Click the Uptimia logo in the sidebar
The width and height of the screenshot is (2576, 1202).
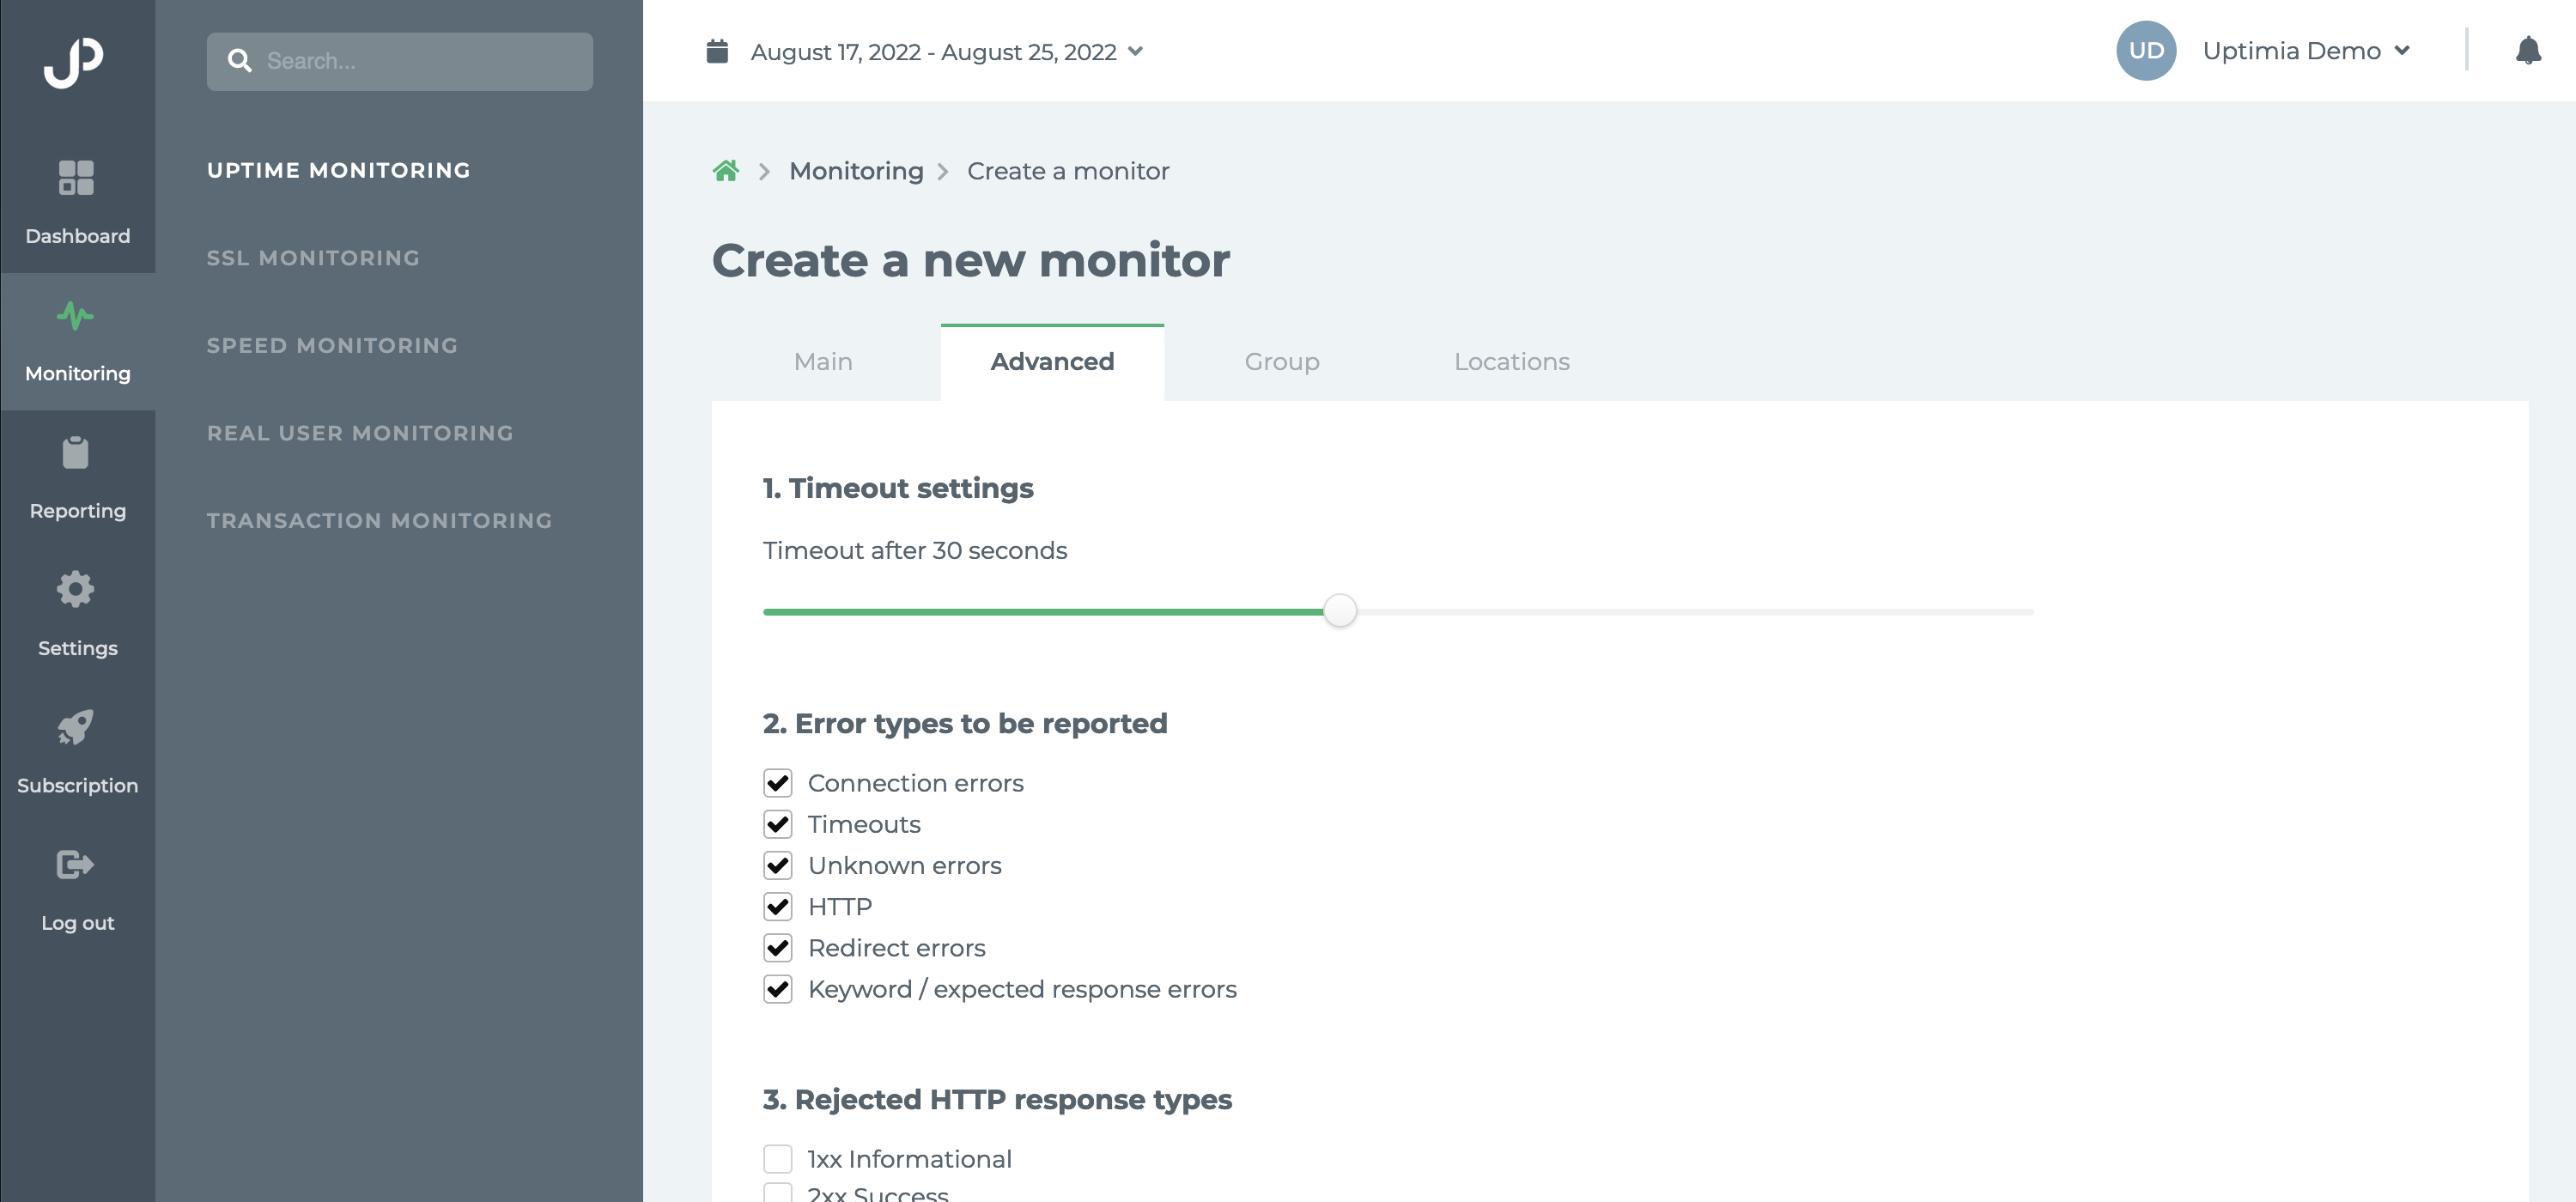tap(74, 62)
